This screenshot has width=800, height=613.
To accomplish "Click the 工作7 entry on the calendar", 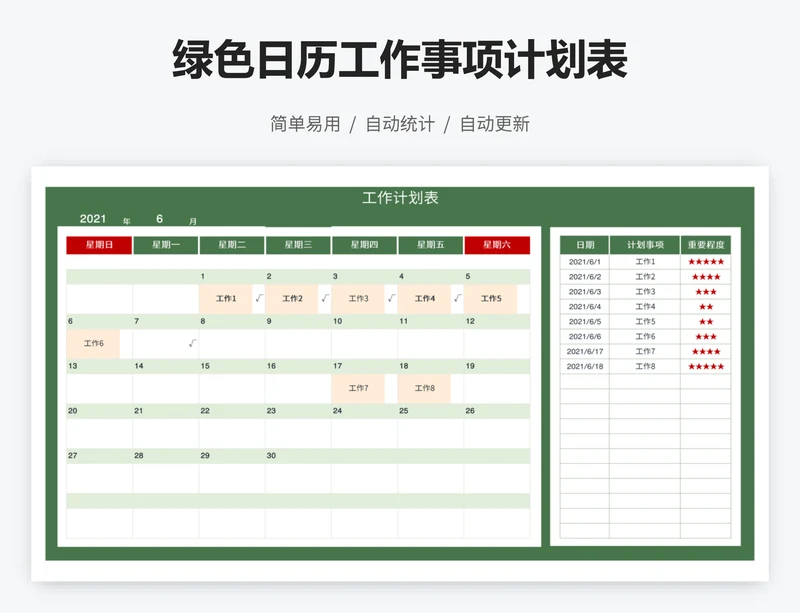I will pyautogui.click(x=358, y=388).
